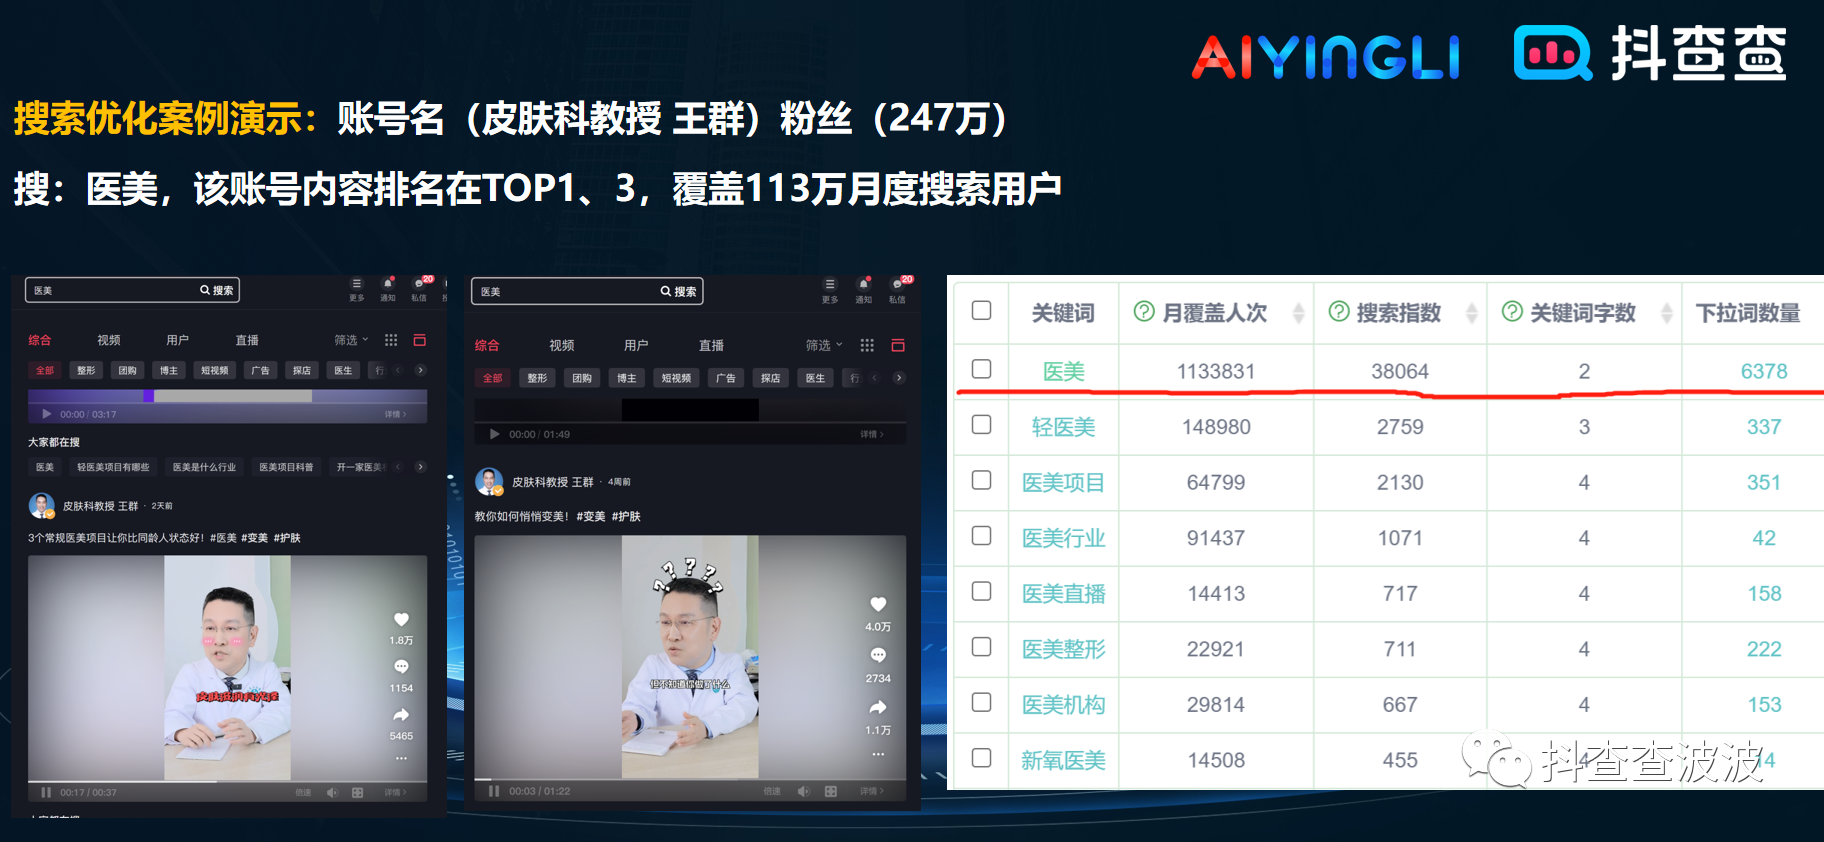Check the box for 医美机构 row
The image size is (1824, 842).
pos(982,702)
